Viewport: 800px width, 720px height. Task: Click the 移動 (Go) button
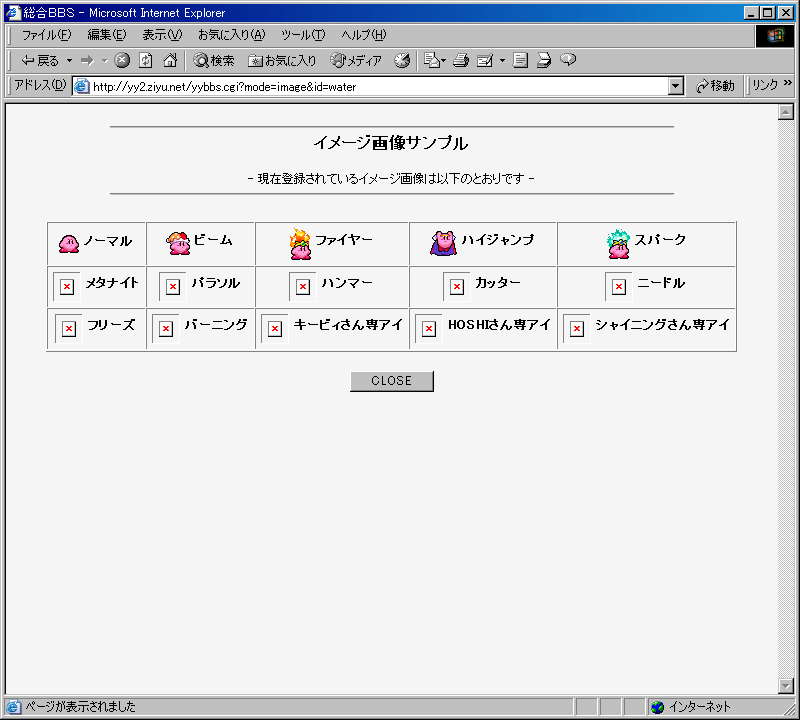point(715,86)
